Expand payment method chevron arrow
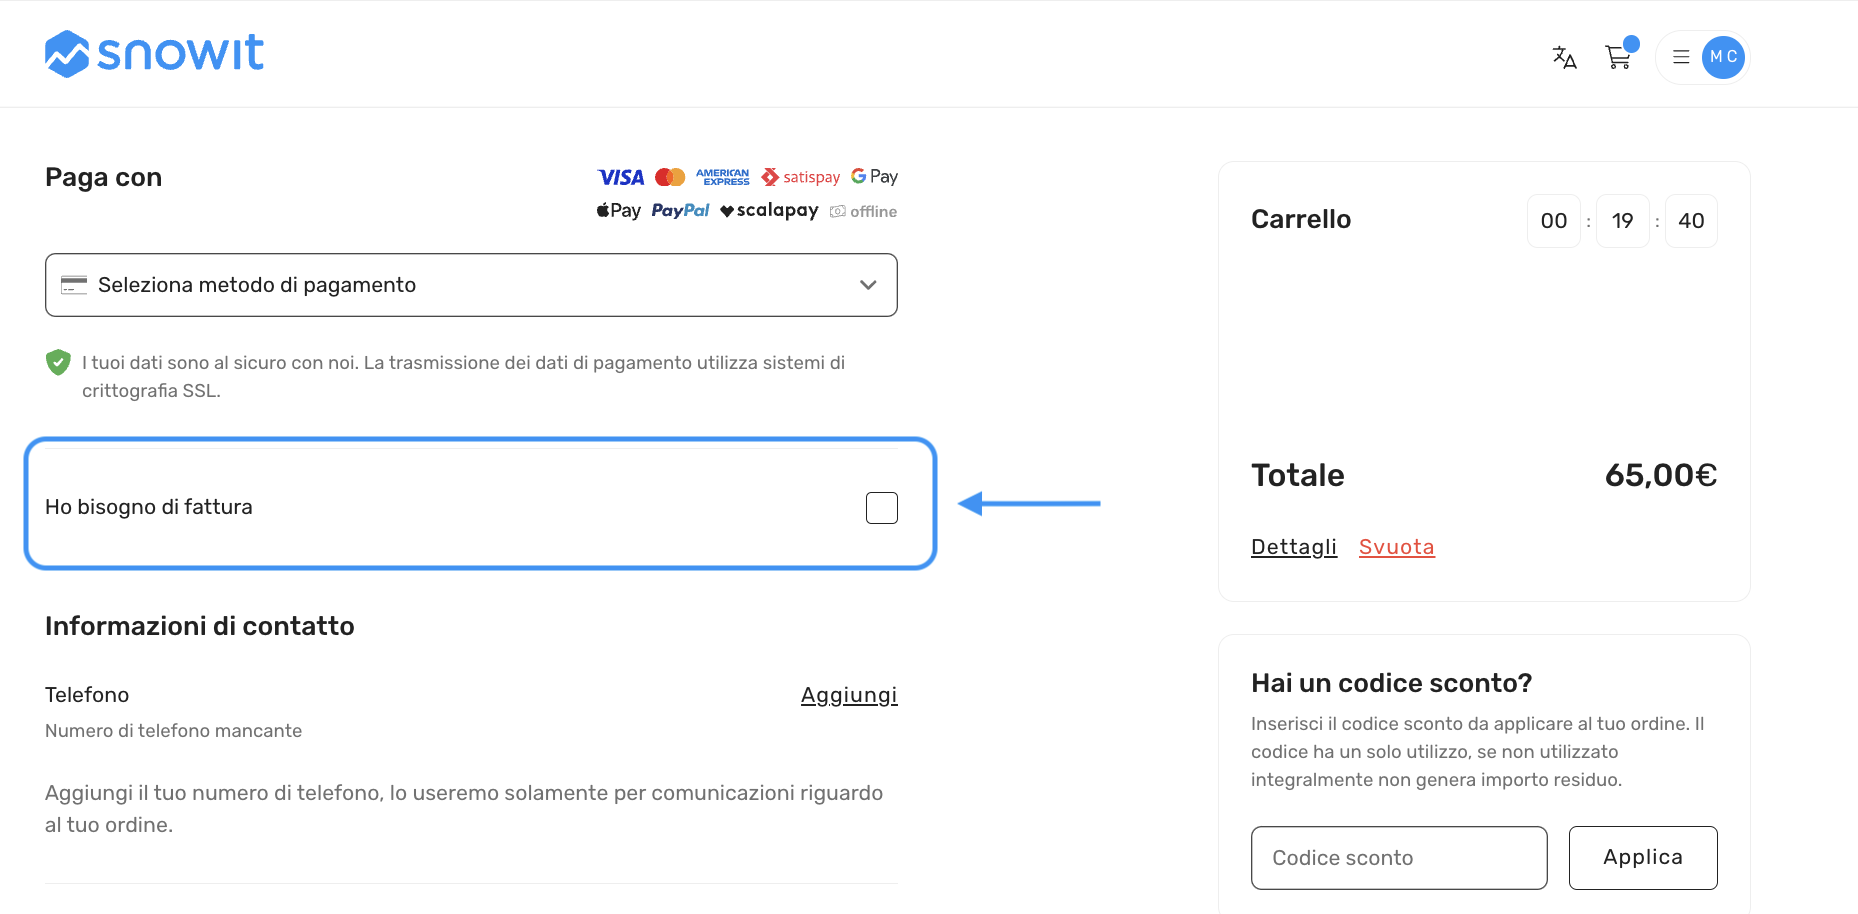Viewport: 1858px width, 914px height. pos(868,285)
